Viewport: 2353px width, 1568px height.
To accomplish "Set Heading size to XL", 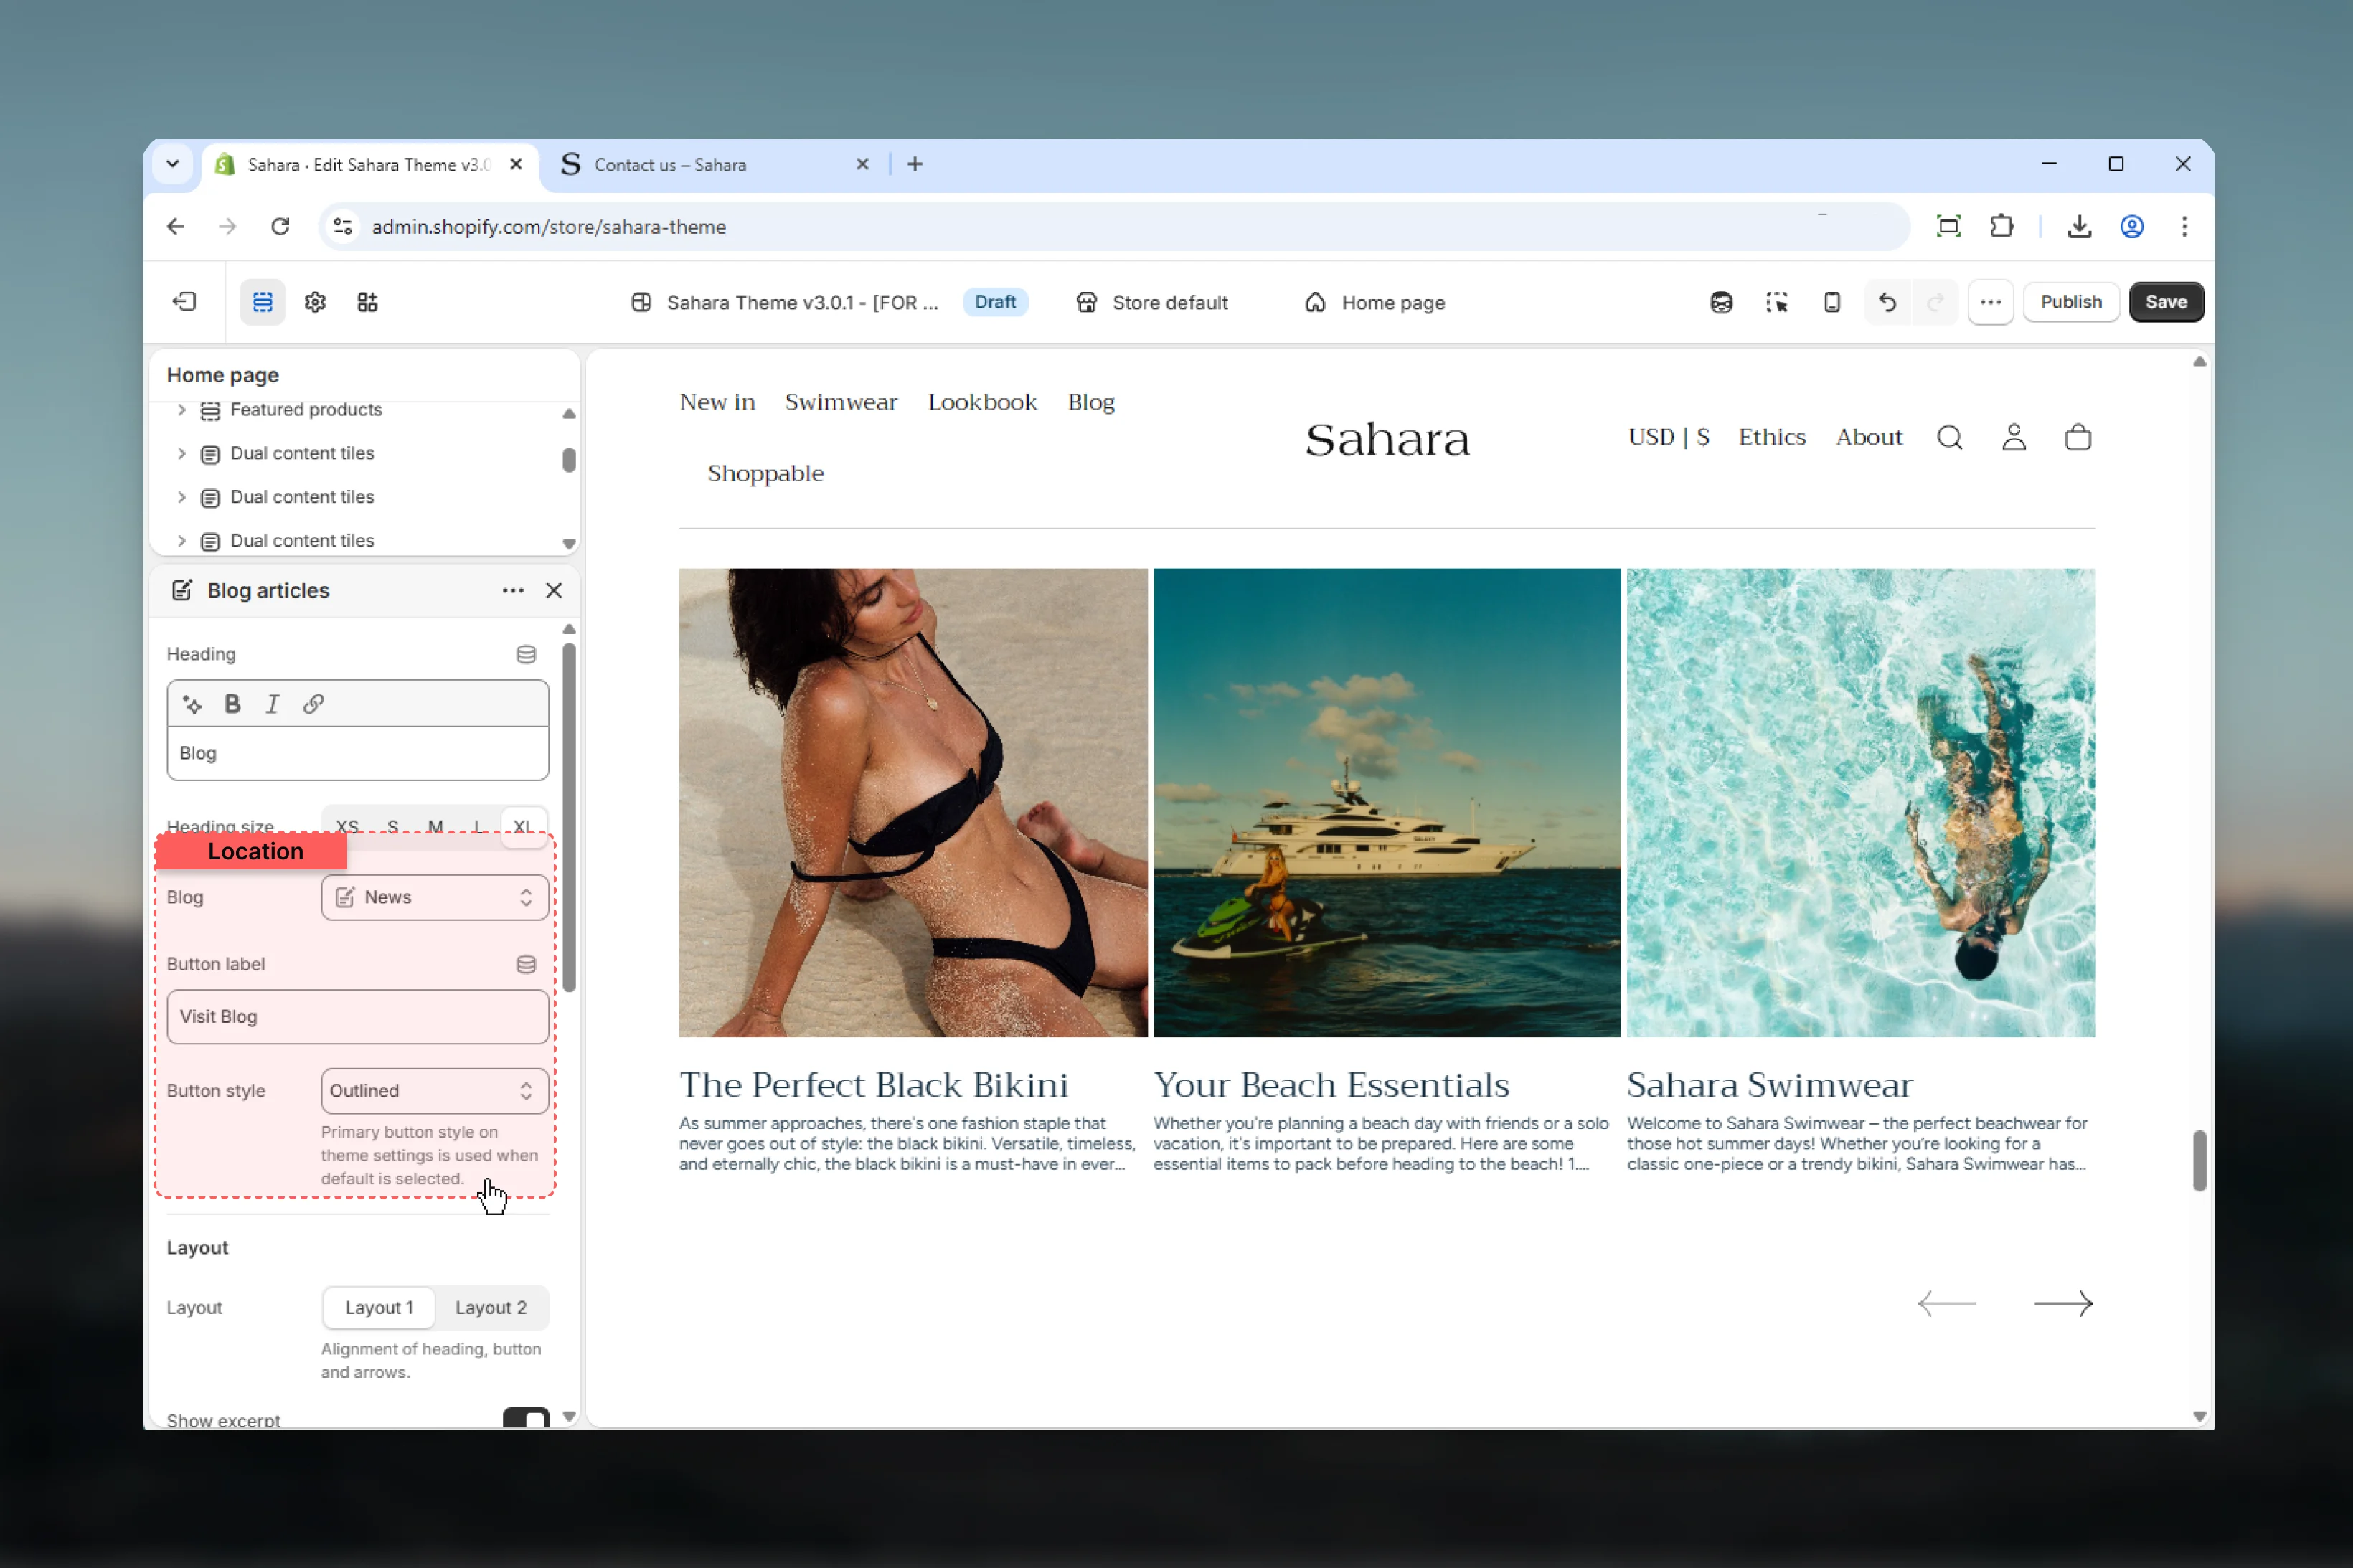I will 523,827.
